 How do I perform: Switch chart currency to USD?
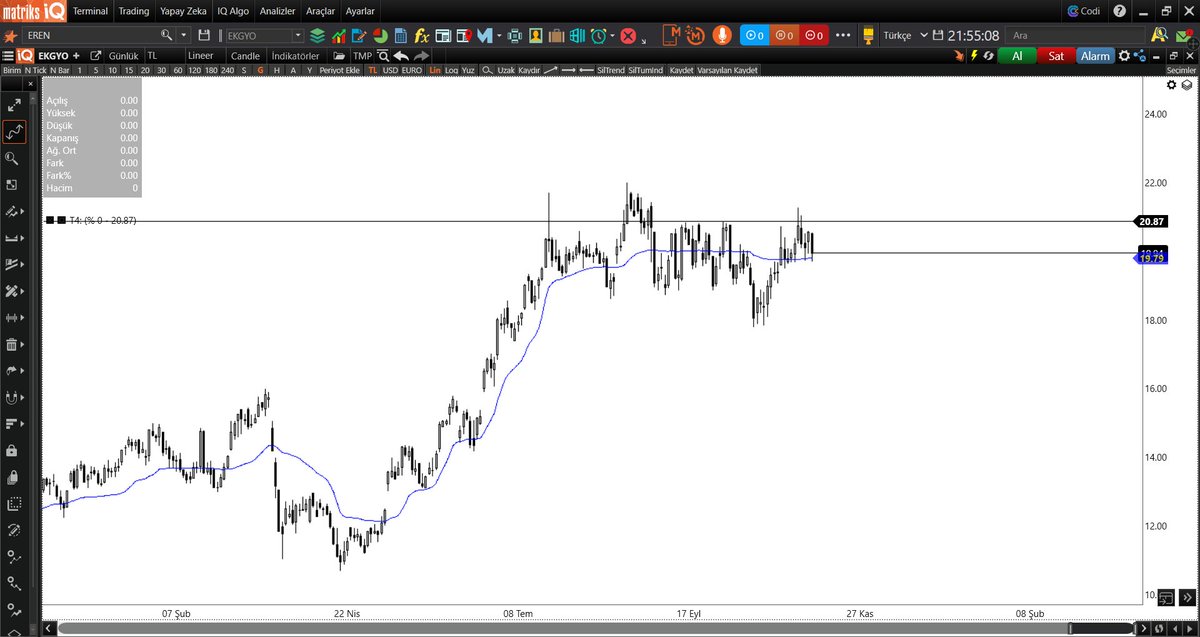(390, 71)
